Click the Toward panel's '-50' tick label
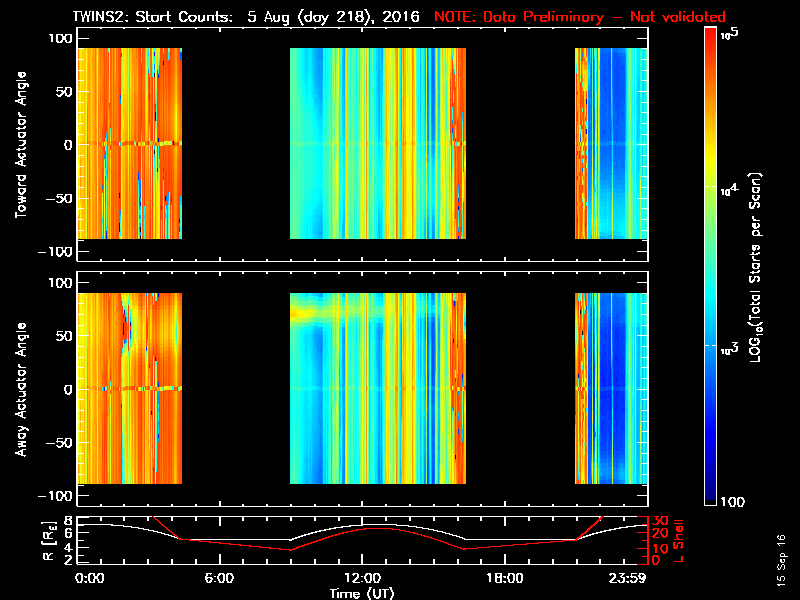 59,198
